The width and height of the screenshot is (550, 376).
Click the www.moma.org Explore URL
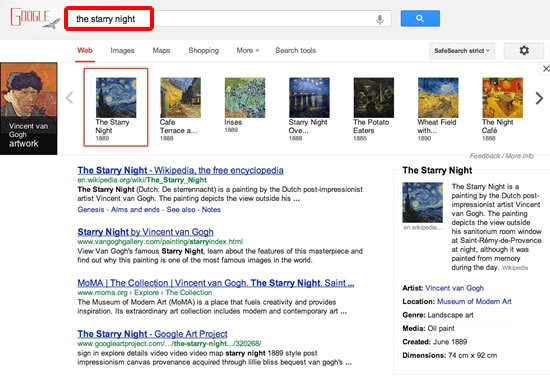point(145,293)
